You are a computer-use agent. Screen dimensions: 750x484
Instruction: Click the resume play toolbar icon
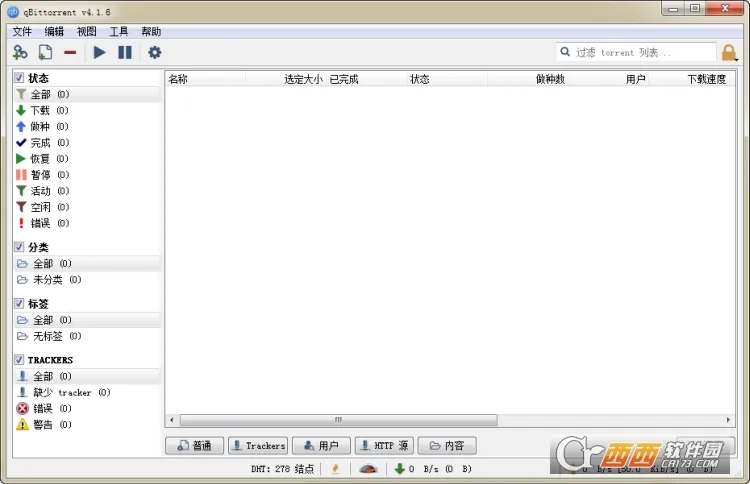coord(99,52)
